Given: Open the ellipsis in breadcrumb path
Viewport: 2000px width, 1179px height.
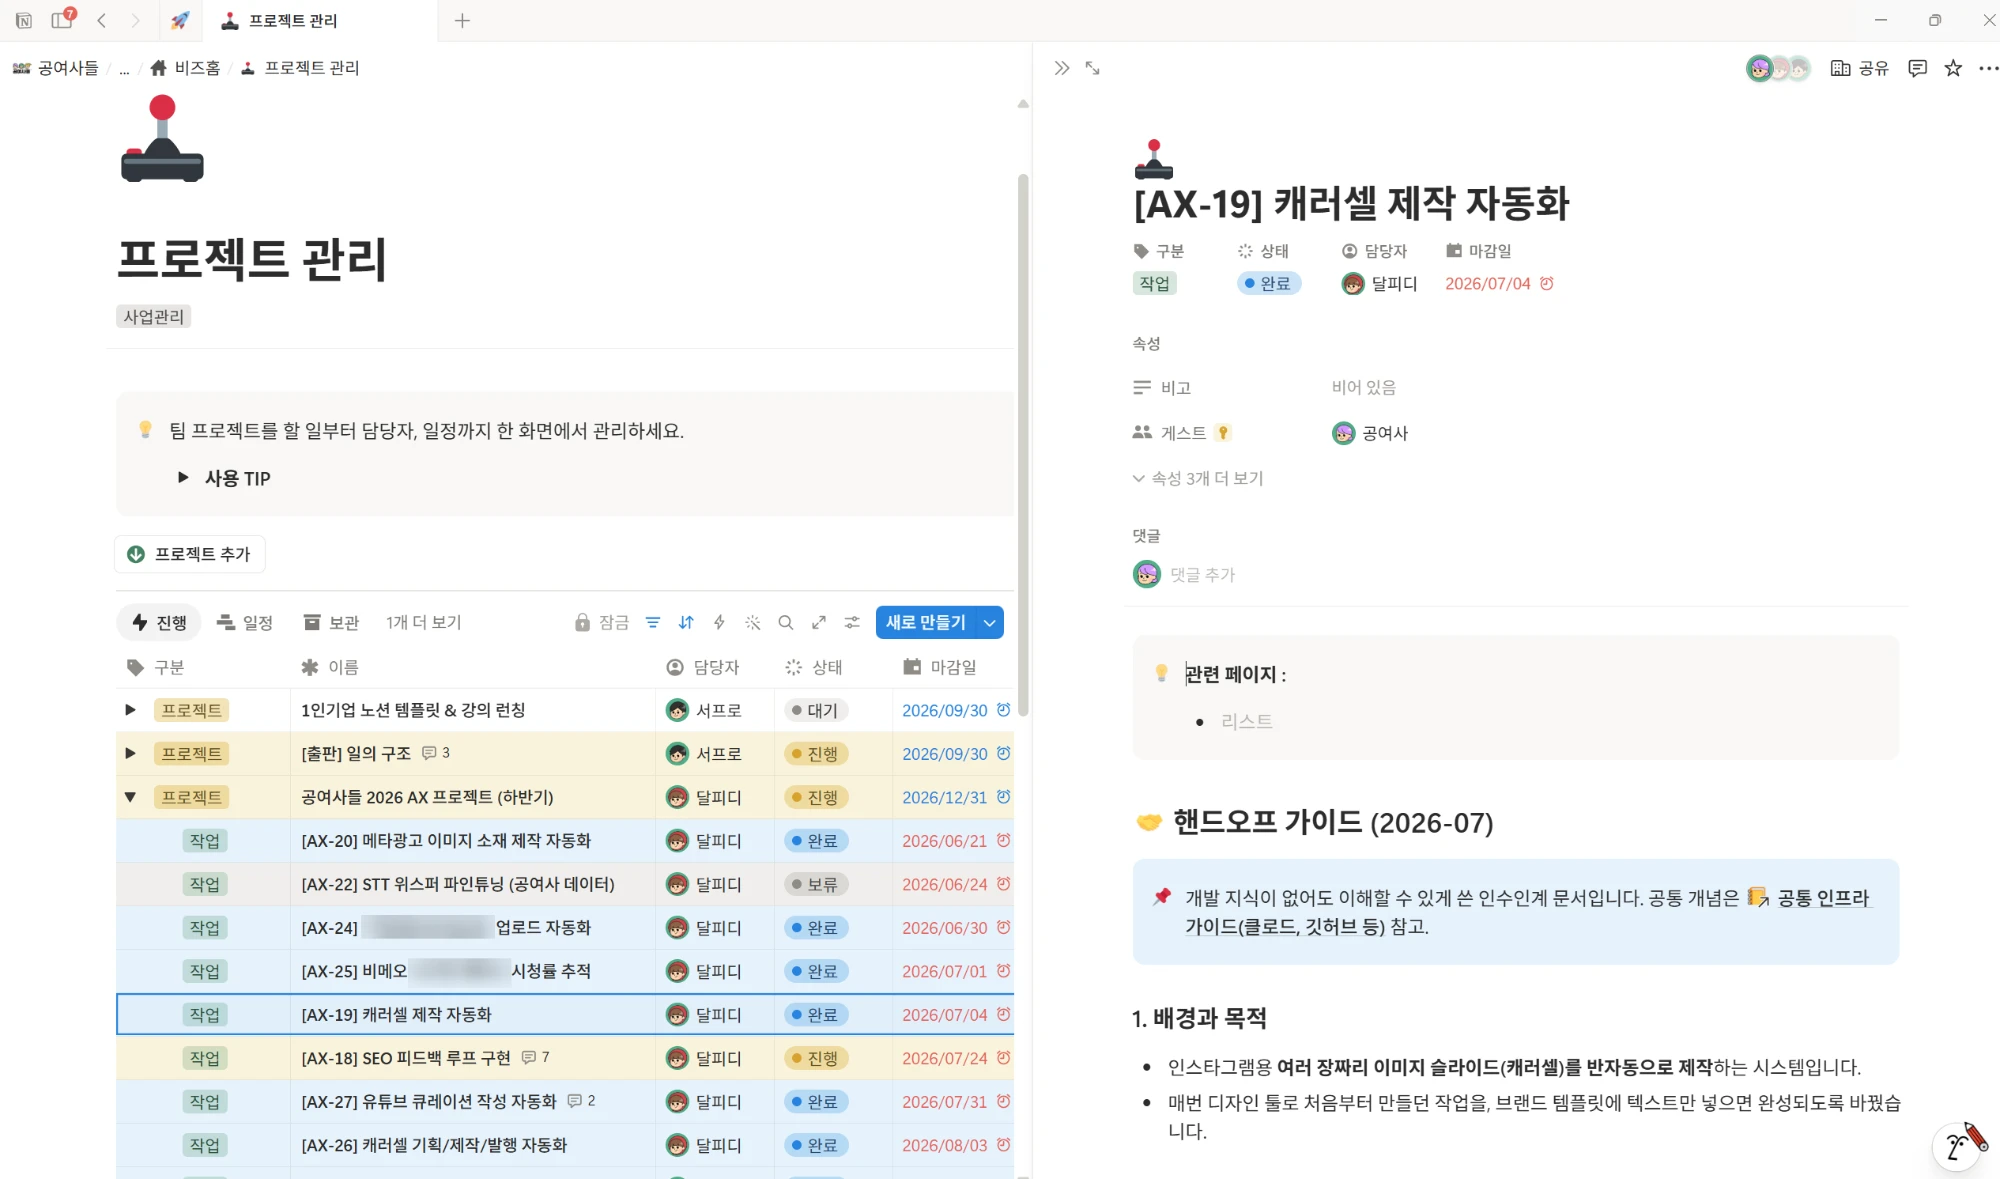Looking at the screenshot, I should pyautogui.click(x=124, y=68).
